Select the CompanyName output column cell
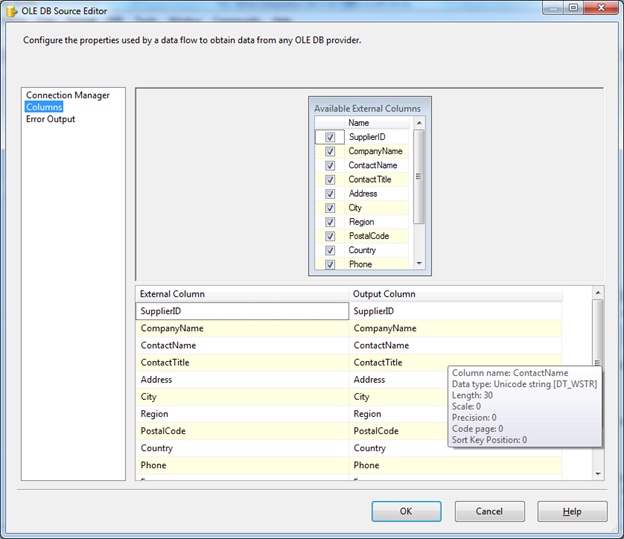This screenshot has width=624, height=539. pos(455,328)
